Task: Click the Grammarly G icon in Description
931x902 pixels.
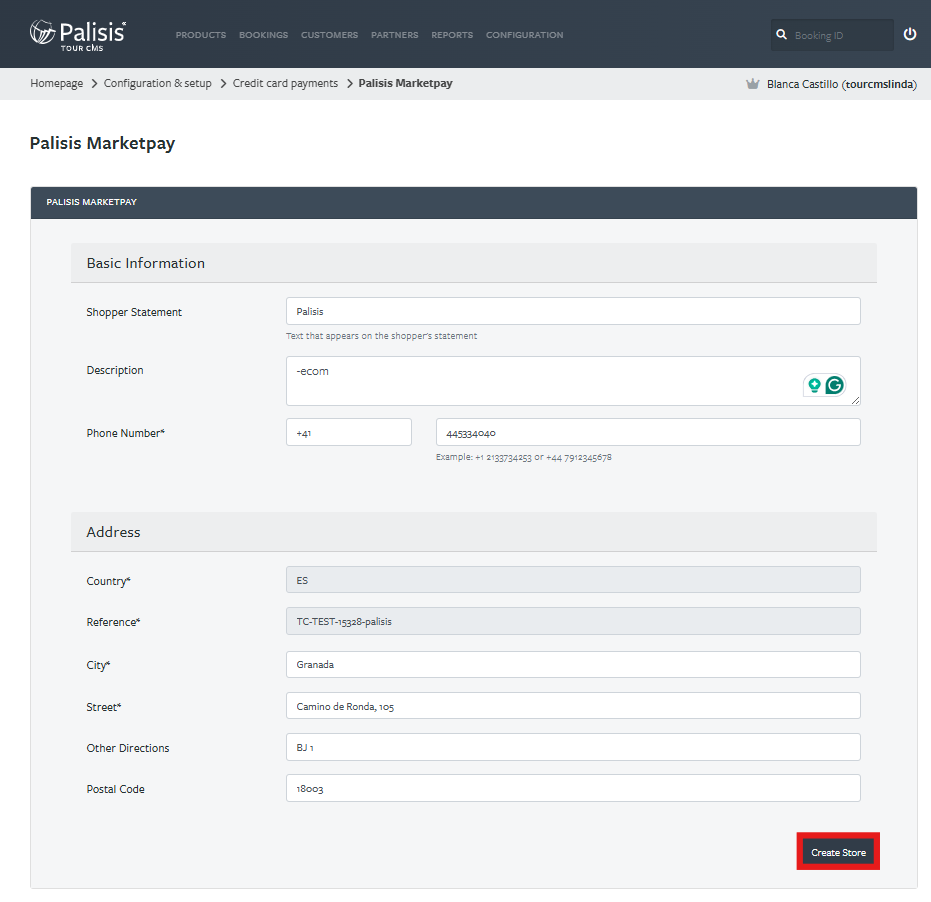Action: [835, 385]
